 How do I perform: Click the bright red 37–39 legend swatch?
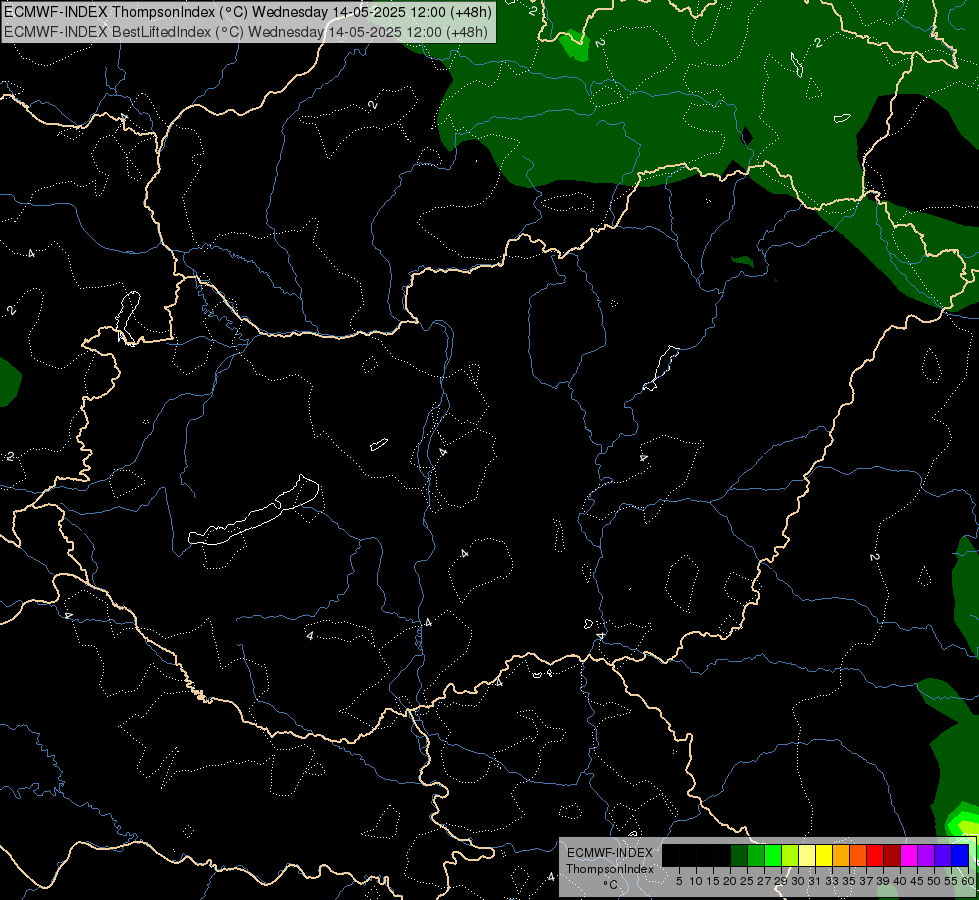[875, 855]
